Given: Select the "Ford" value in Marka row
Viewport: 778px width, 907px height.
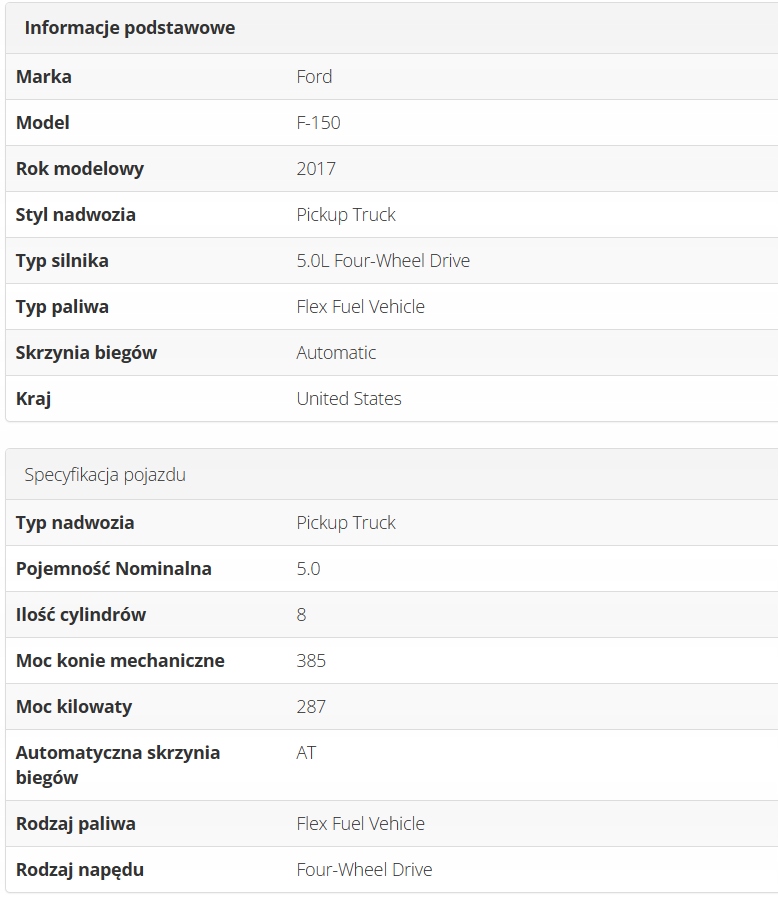Looking at the screenshot, I should click(314, 77).
